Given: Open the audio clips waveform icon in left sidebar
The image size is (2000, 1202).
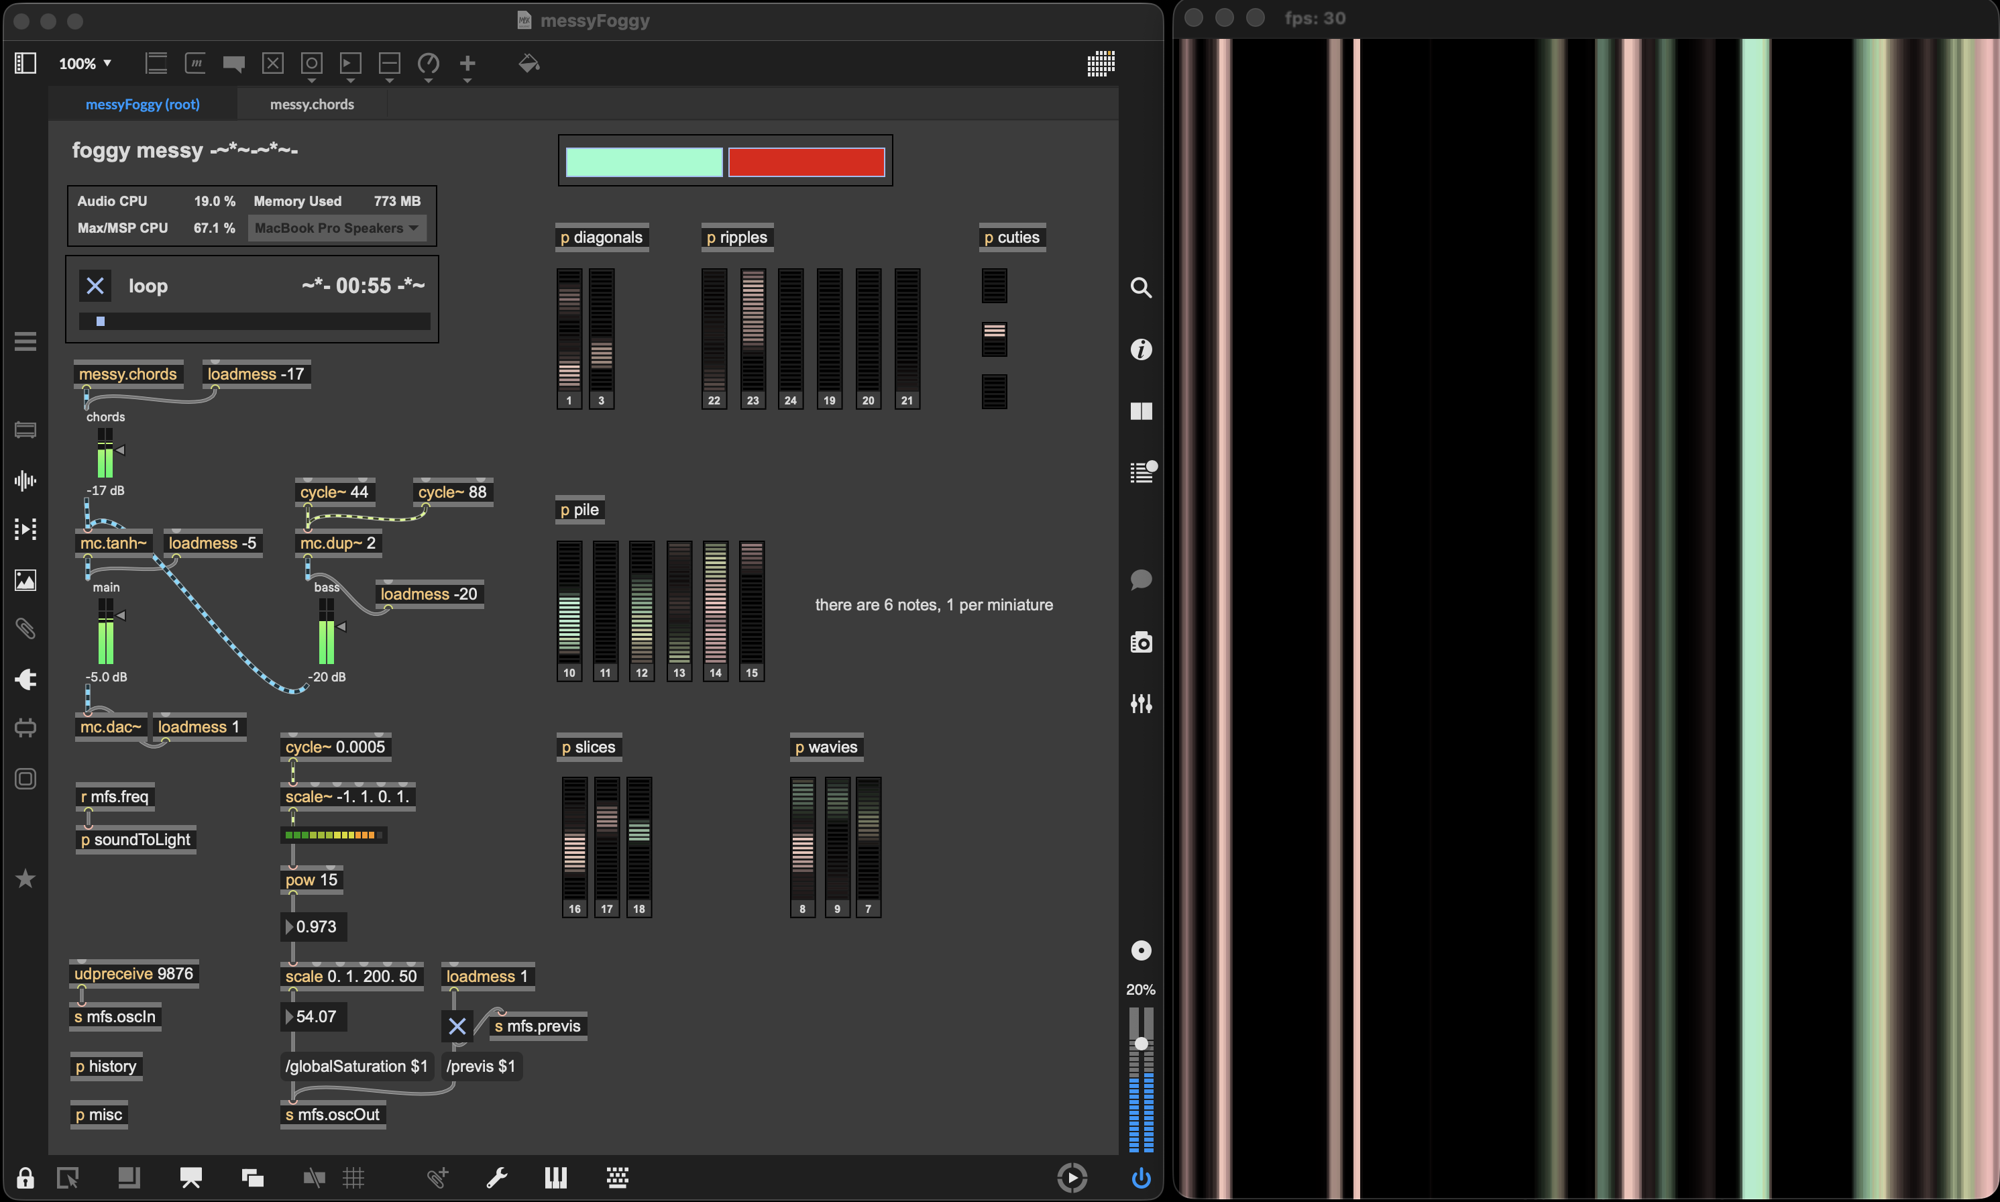Looking at the screenshot, I should point(25,481).
